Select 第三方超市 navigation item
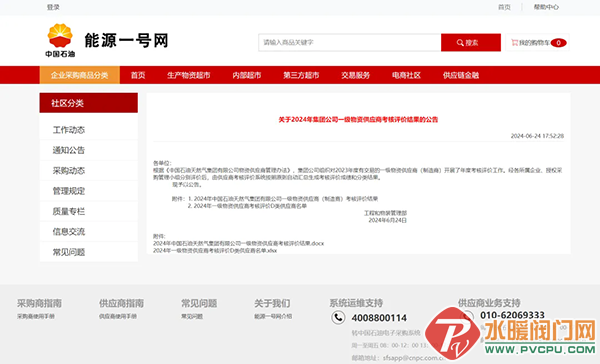Viewport: 600px width, 364px height. pos(301,75)
